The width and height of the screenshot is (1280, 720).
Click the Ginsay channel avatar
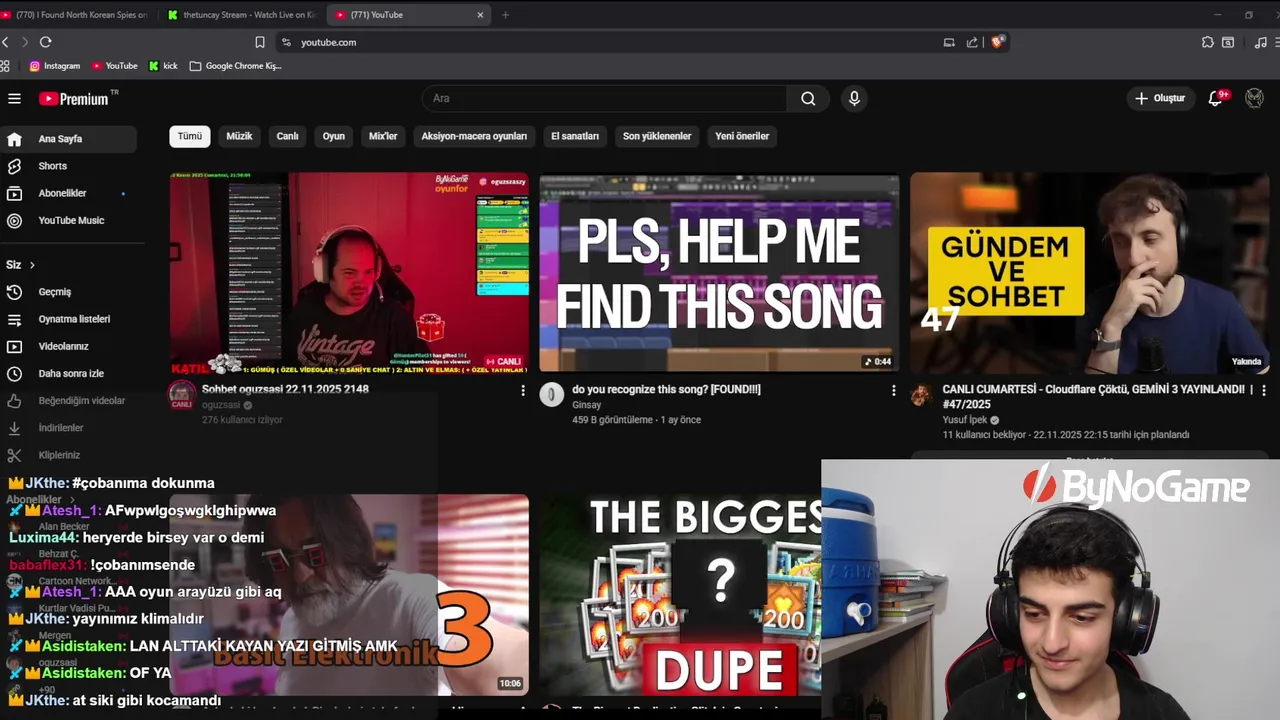click(x=552, y=394)
